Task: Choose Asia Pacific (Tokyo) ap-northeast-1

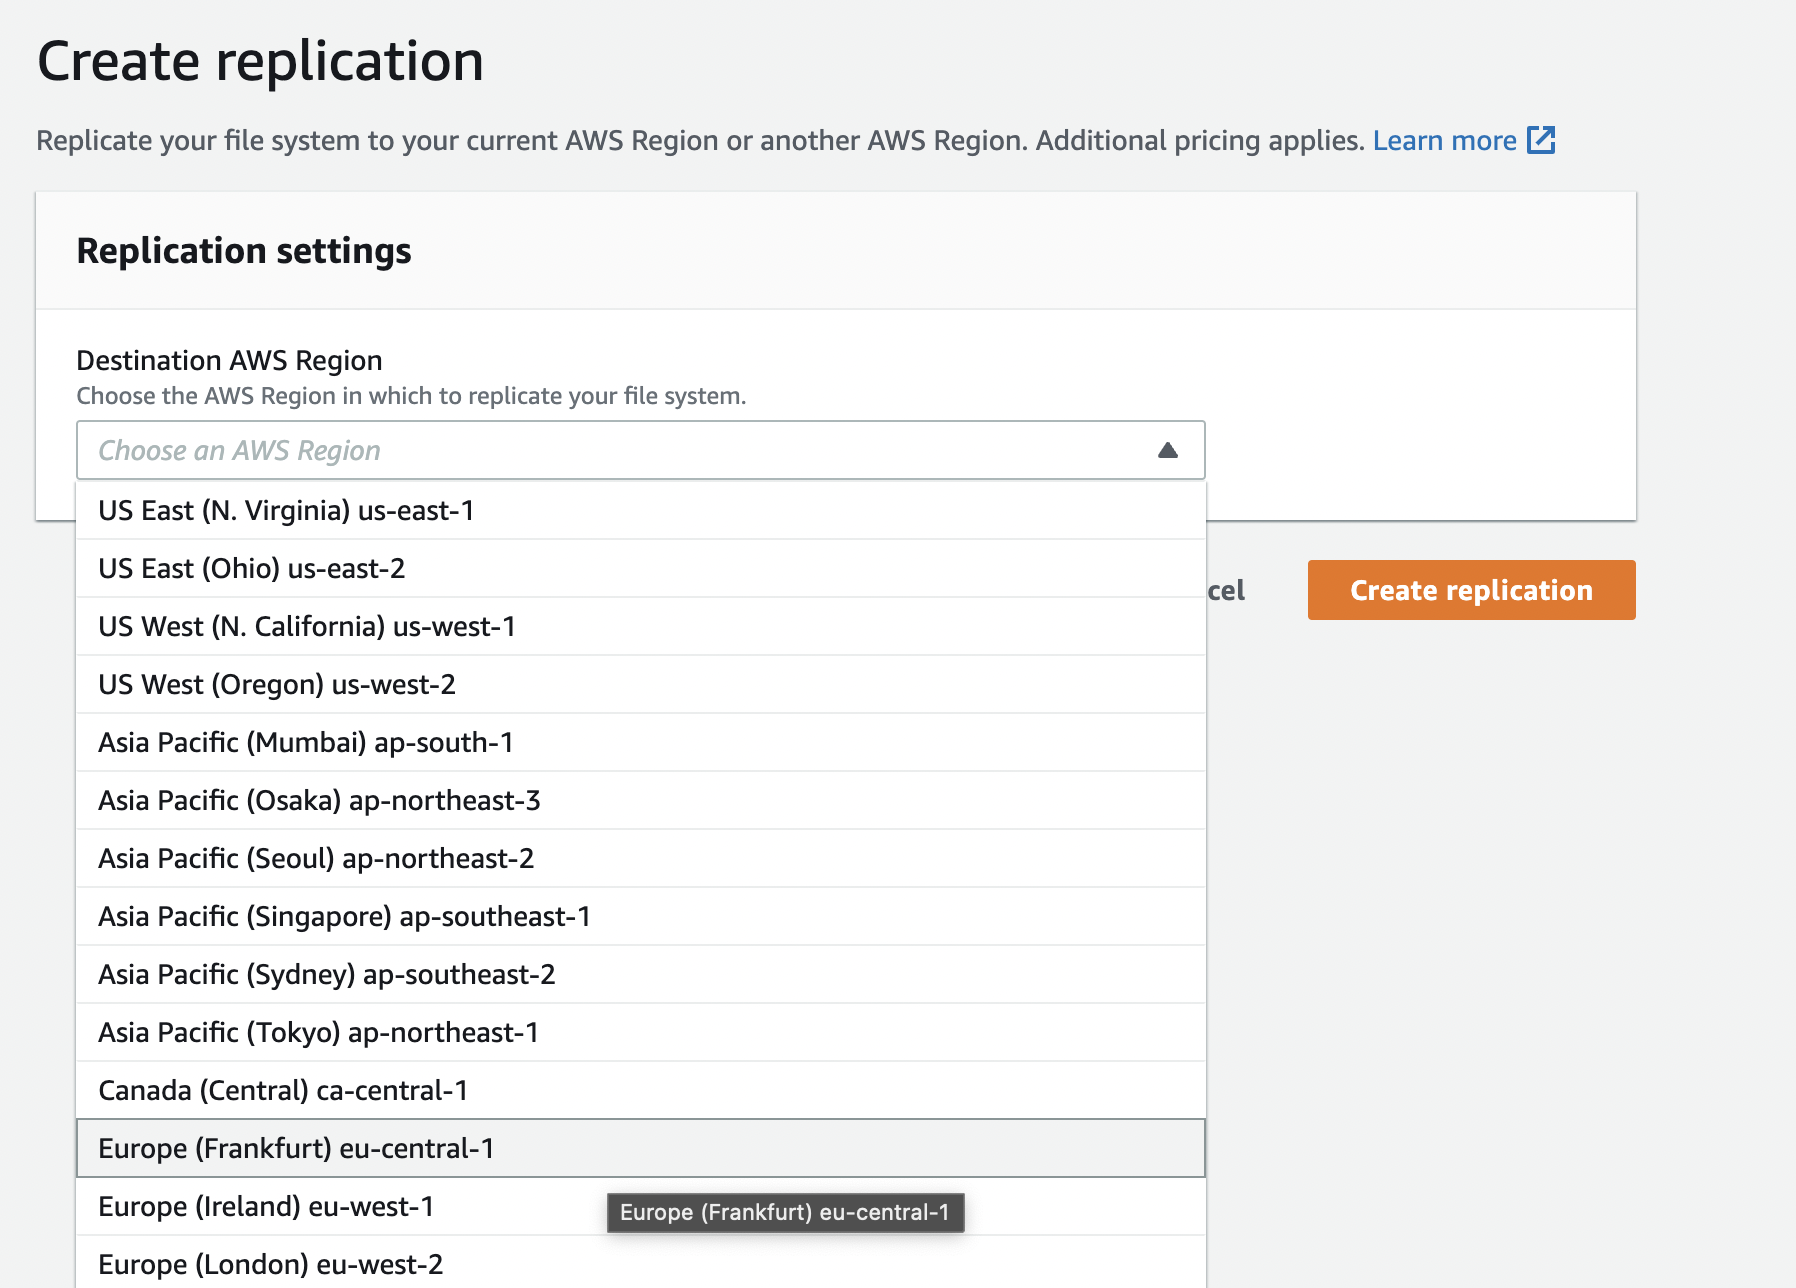Action: (x=641, y=1033)
